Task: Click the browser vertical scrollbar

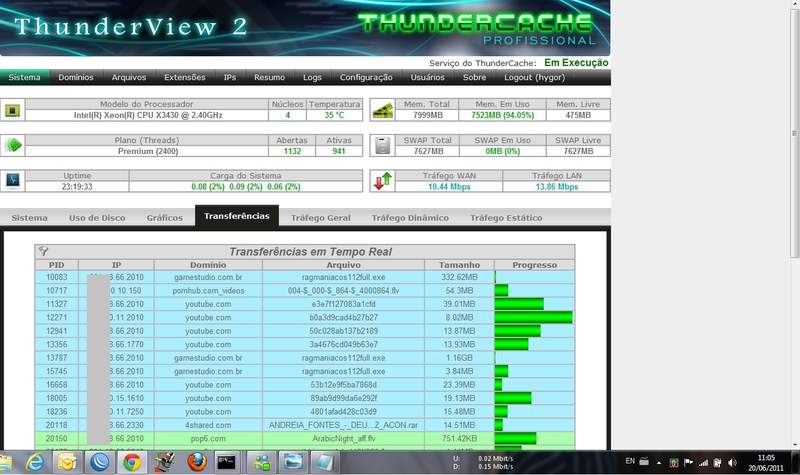Action: pyautogui.click(x=794, y=133)
